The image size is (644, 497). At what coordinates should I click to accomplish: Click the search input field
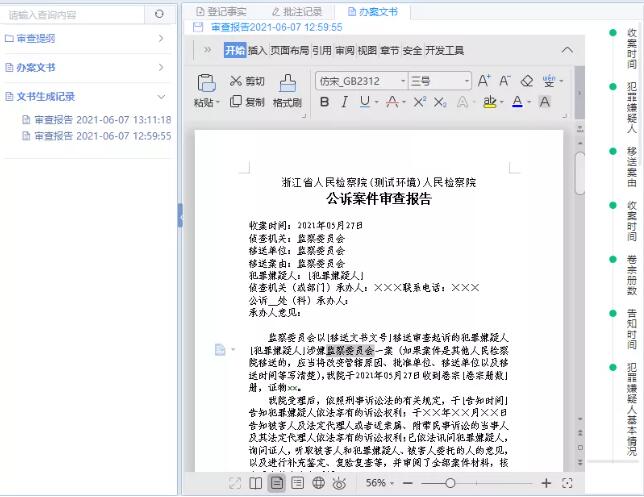click(72, 15)
